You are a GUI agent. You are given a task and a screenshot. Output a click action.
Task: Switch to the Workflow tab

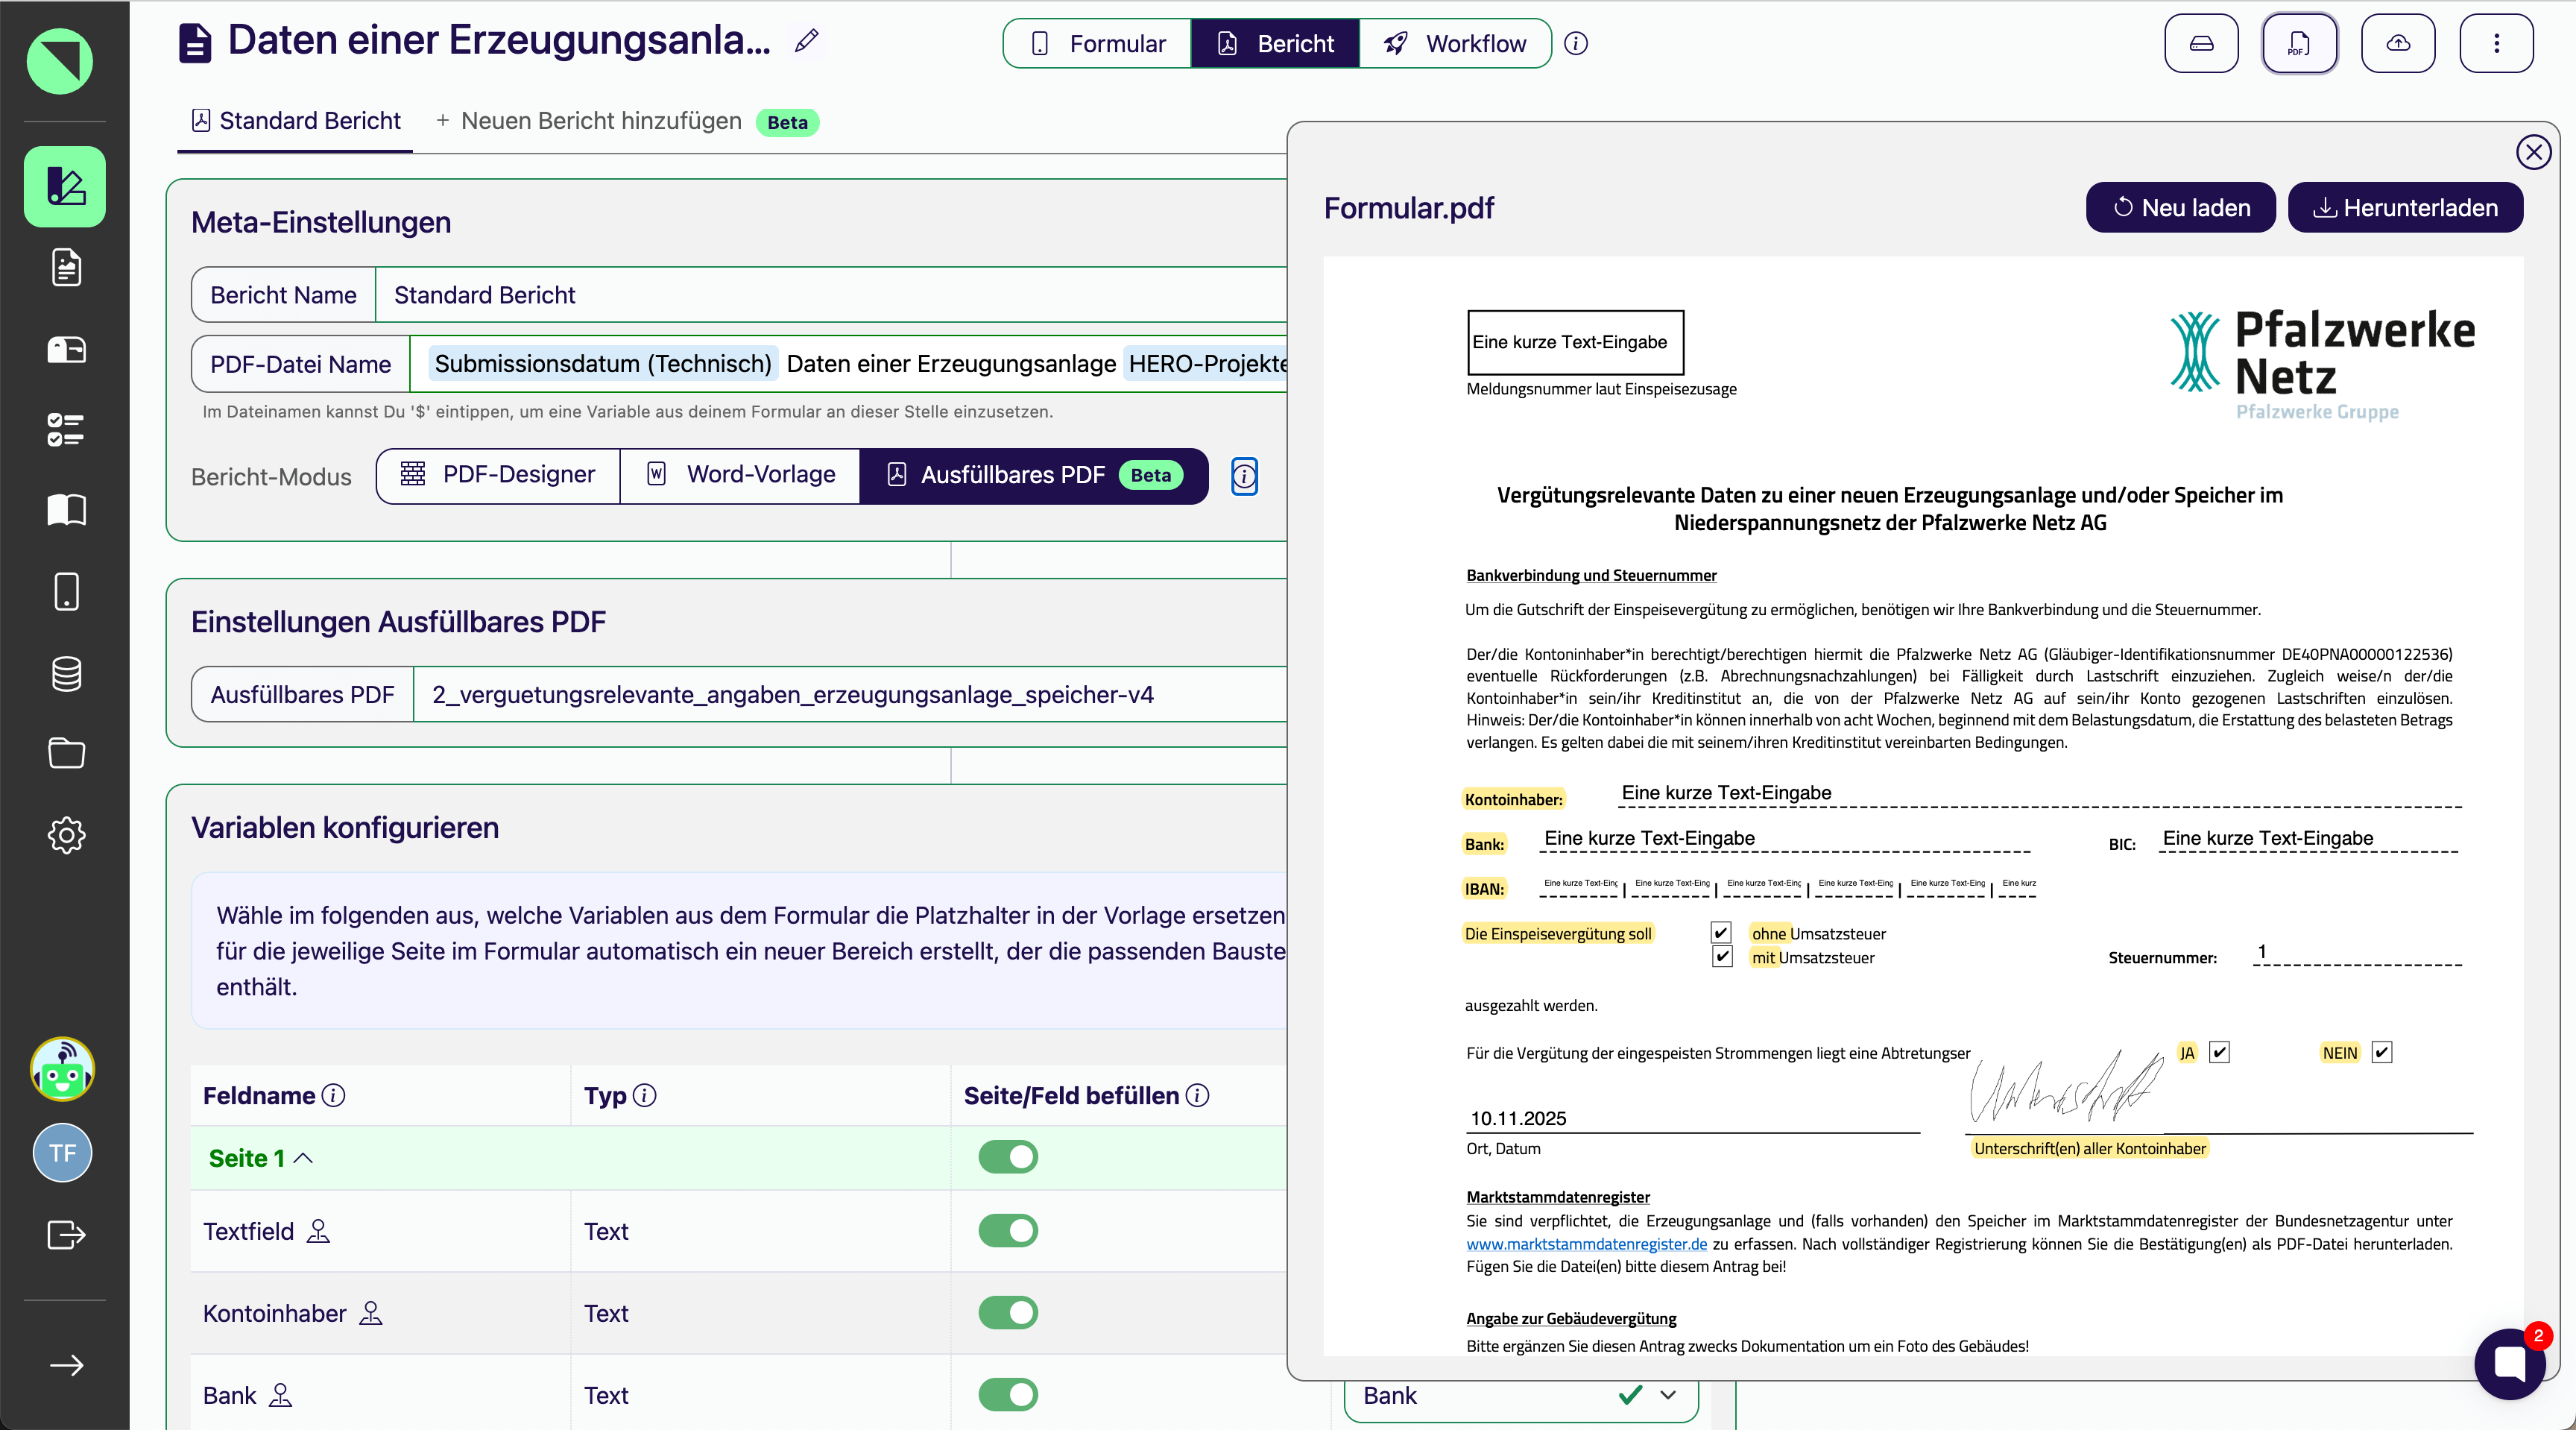(1455, 44)
